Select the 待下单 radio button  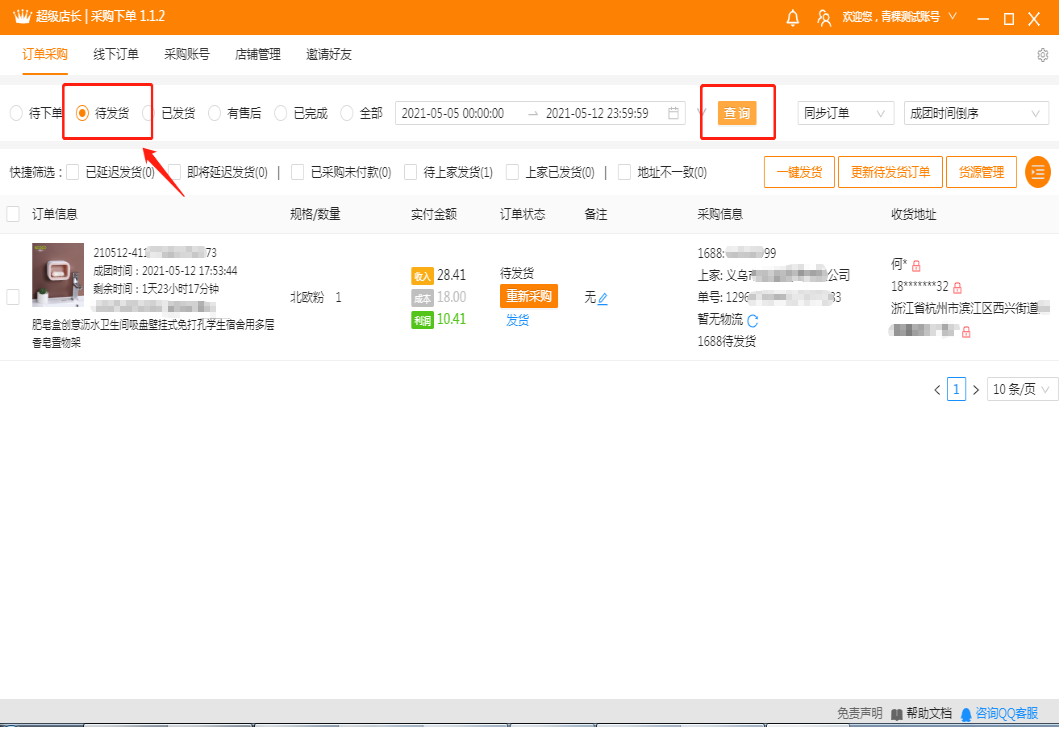tap(16, 113)
